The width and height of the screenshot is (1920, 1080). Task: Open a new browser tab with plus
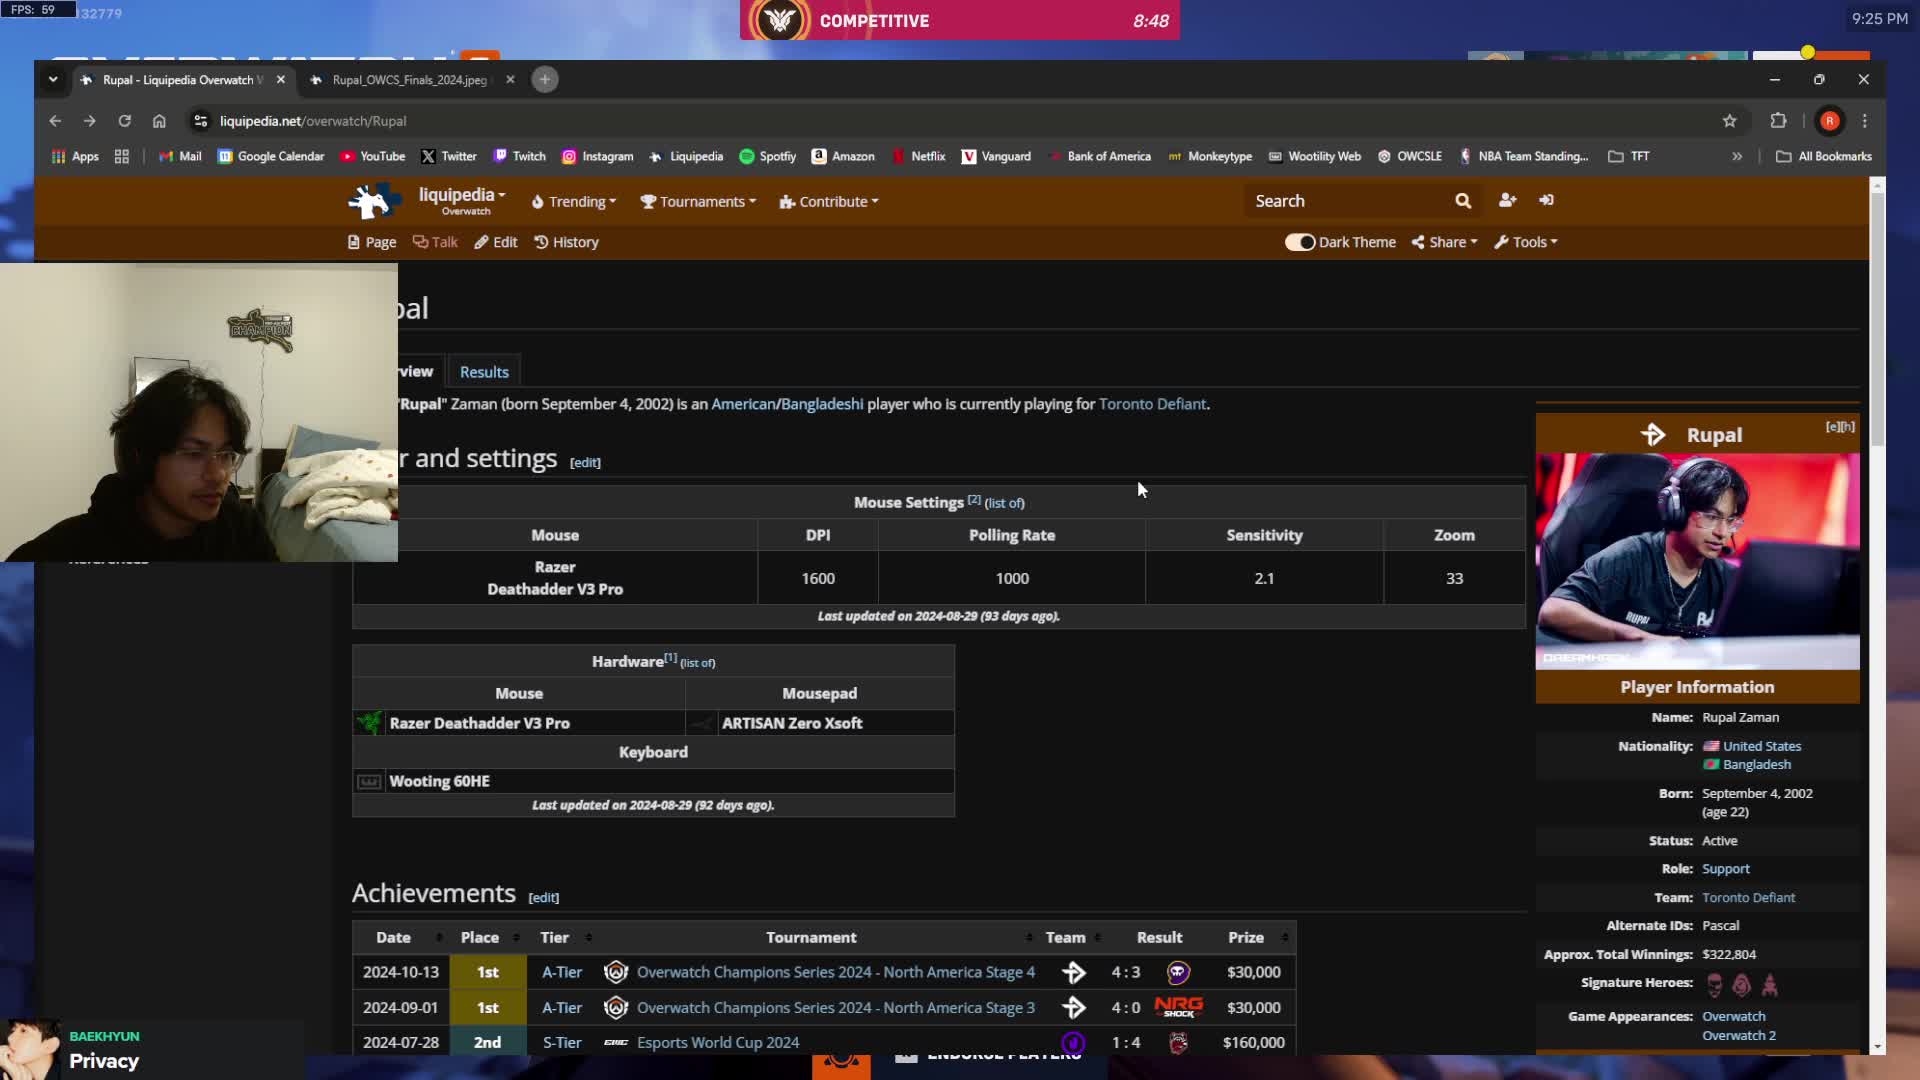click(x=545, y=80)
